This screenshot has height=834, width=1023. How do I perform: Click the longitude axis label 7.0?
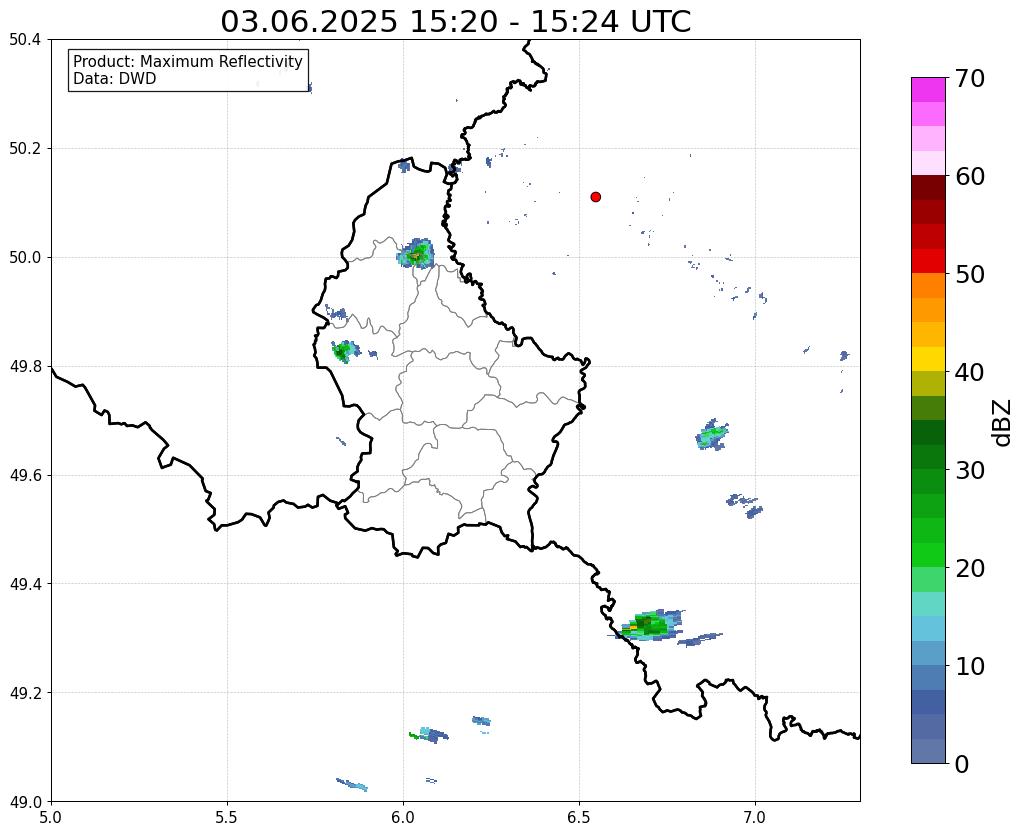coord(755,817)
